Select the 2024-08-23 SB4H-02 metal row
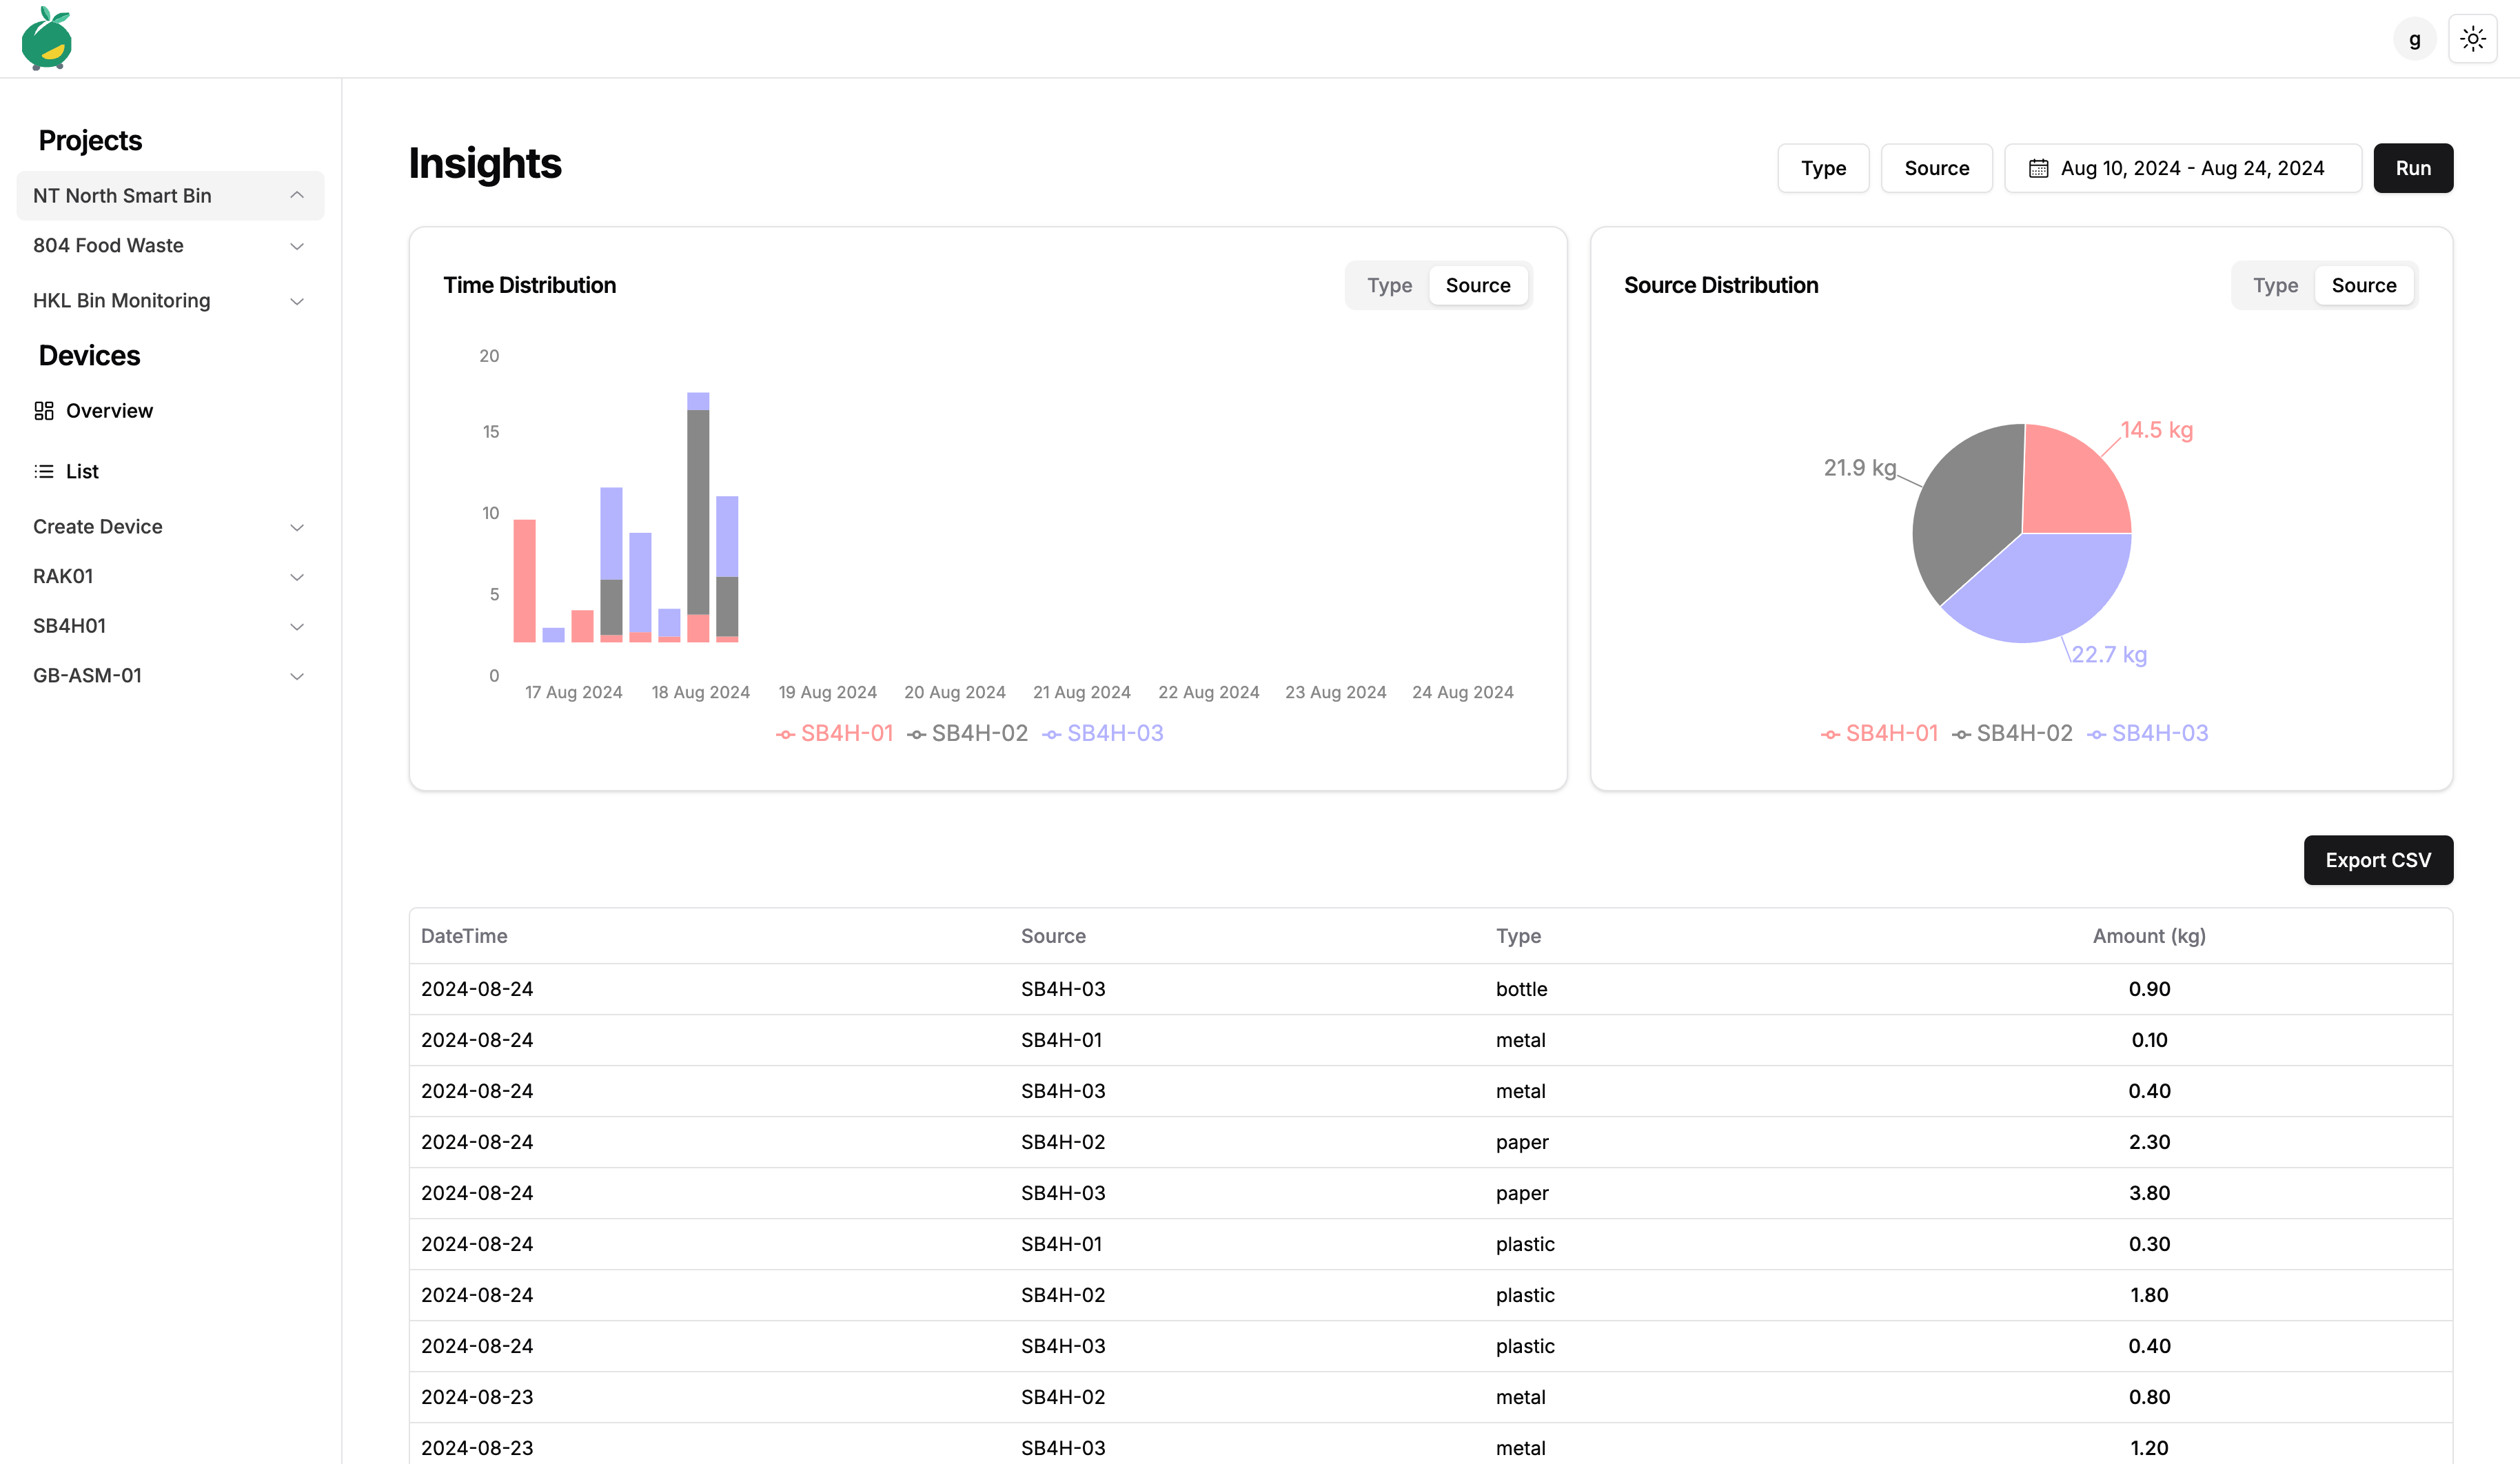Viewport: 2520px width, 1464px height. [1430, 1397]
